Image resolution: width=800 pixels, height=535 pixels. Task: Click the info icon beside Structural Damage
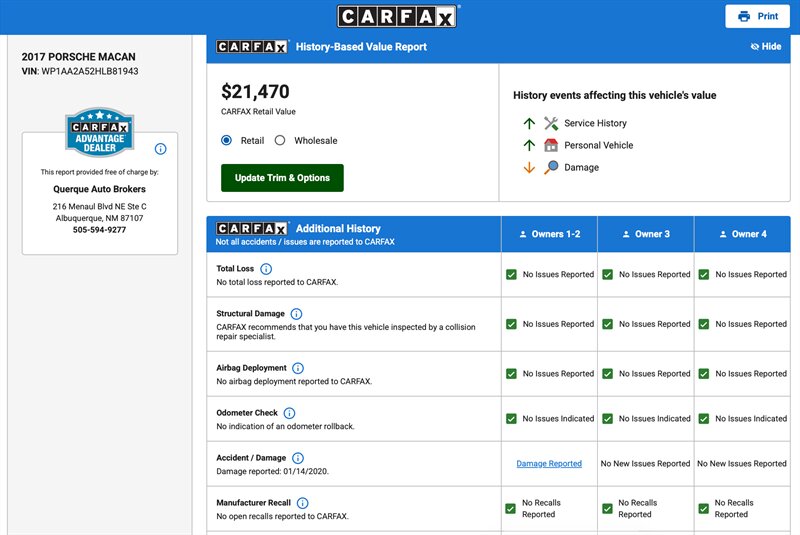click(x=296, y=314)
